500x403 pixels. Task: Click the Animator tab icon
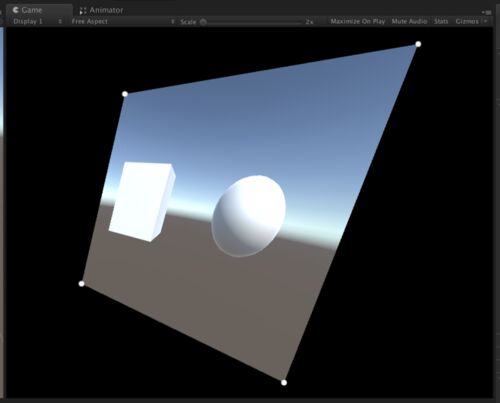83,11
